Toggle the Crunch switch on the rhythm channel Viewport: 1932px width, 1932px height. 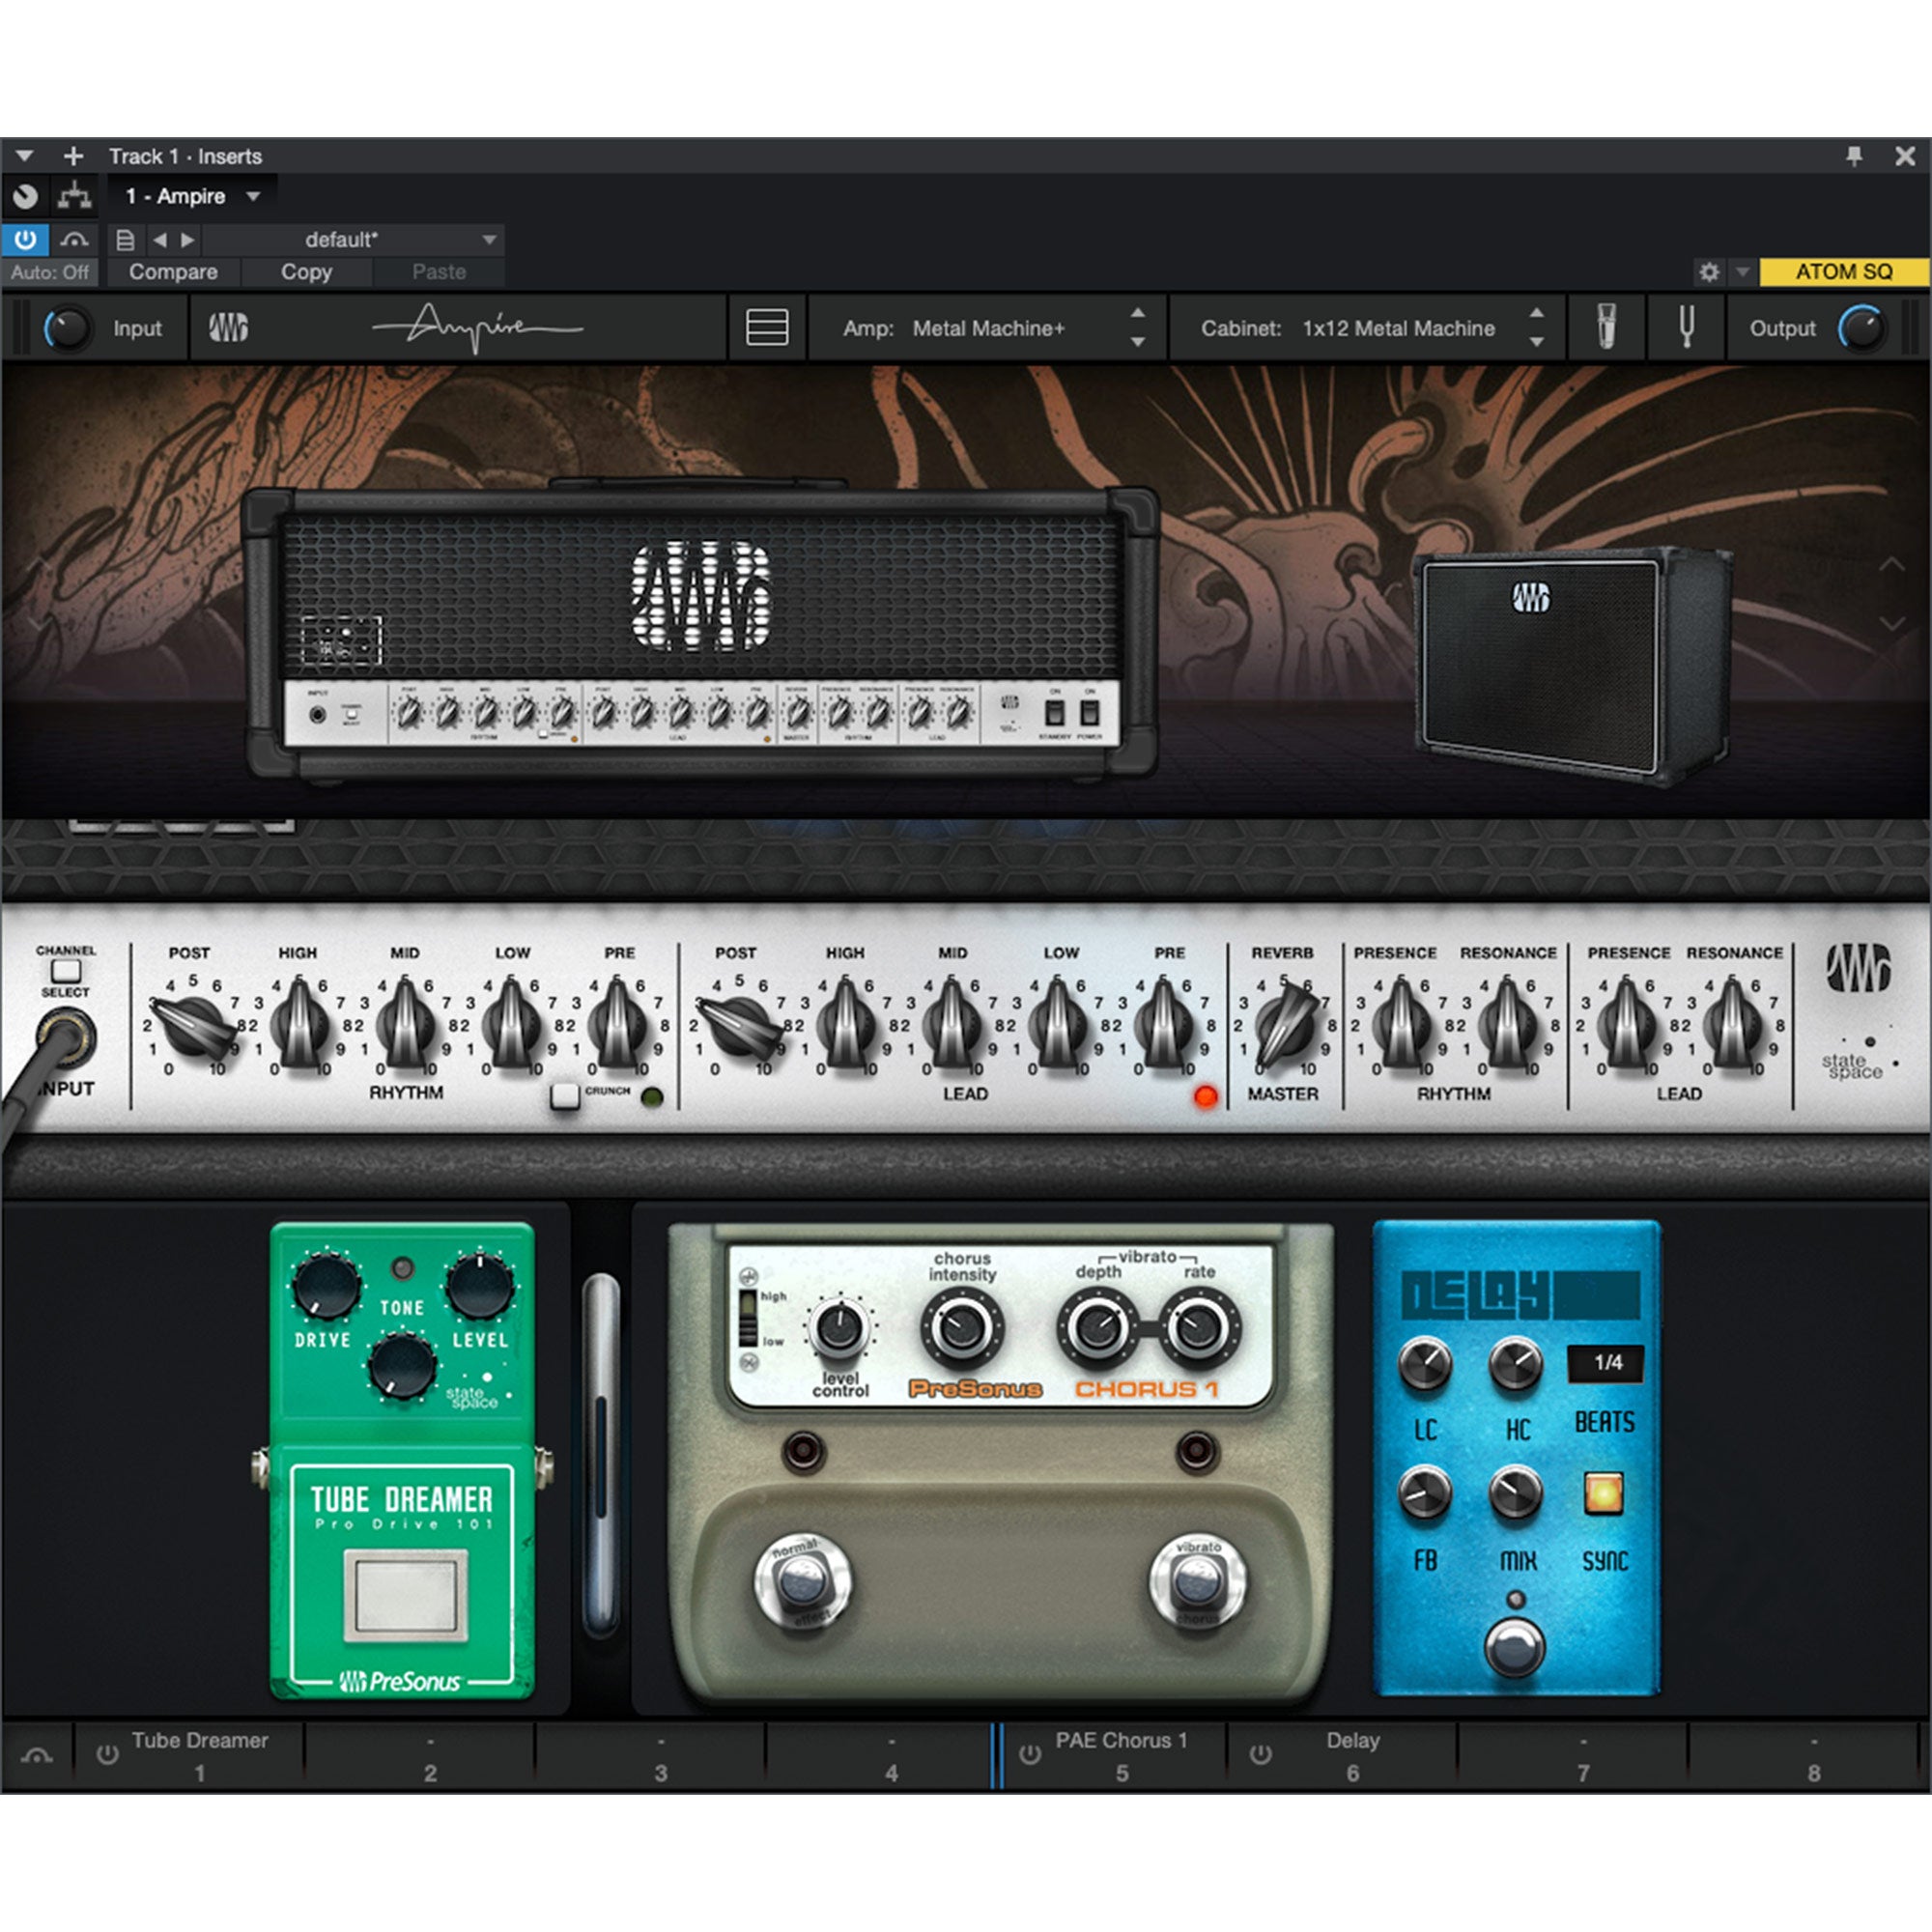pyautogui.click(x=565, y=1096)
